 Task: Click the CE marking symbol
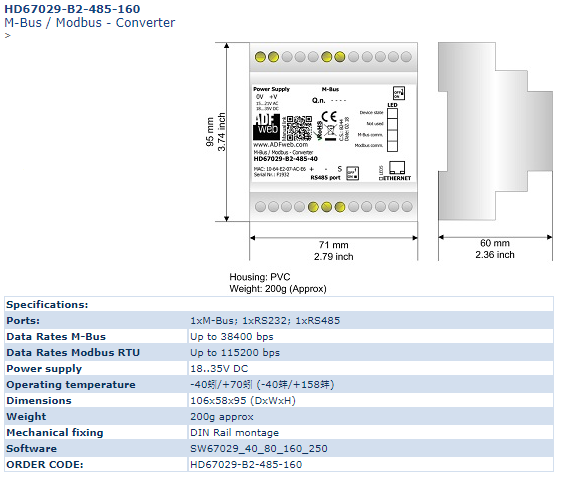coord(329,117)
